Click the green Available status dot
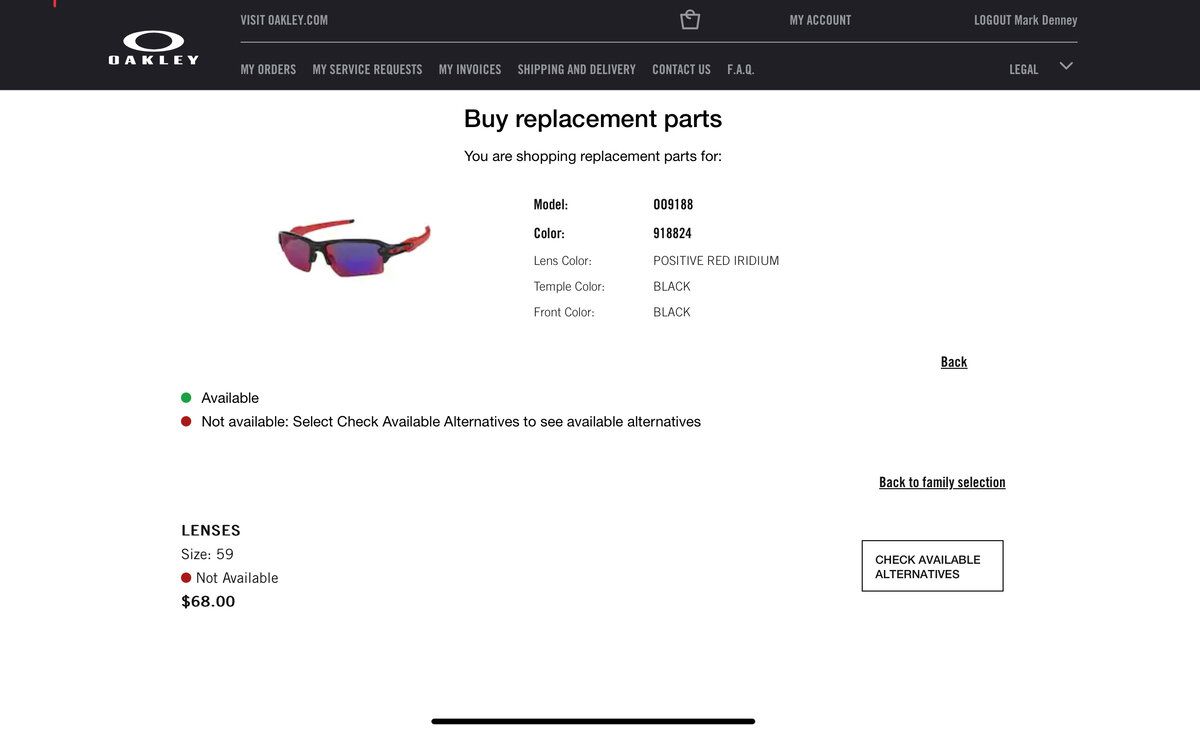The image size is (1200, 732). pyautogui.click(x=186, y=398)
